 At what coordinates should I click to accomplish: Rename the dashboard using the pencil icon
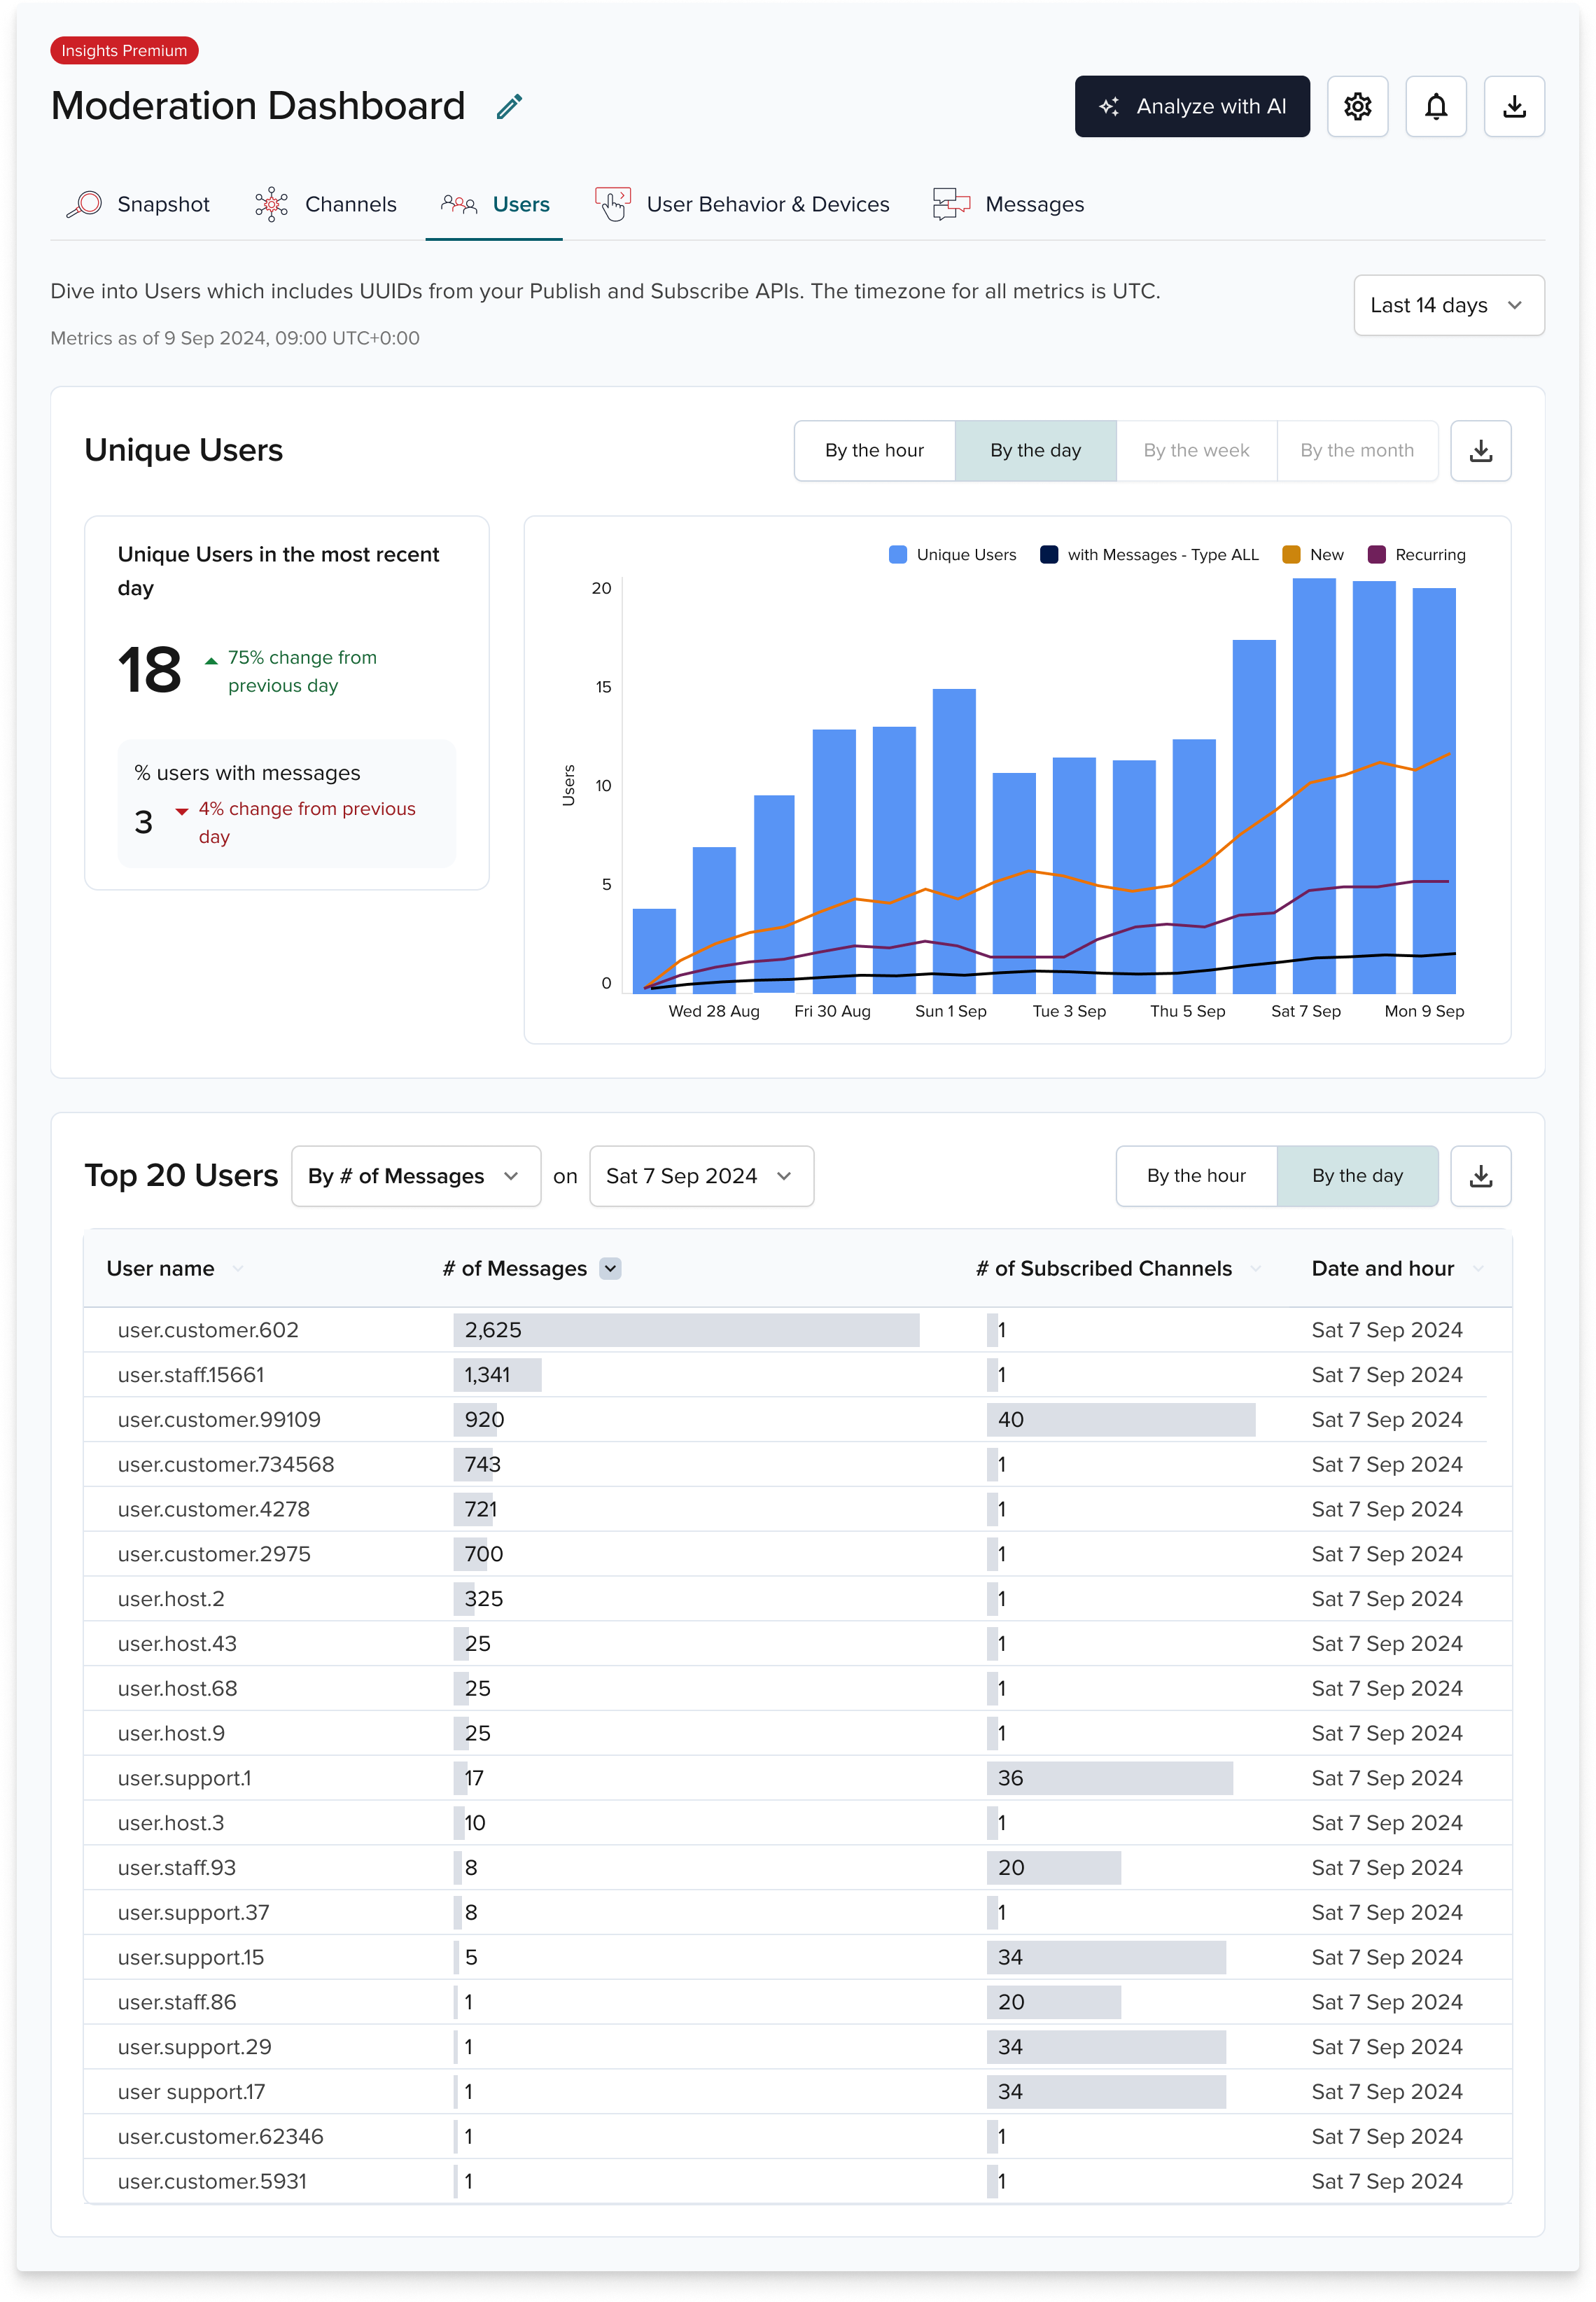click(x=510, y=105)
